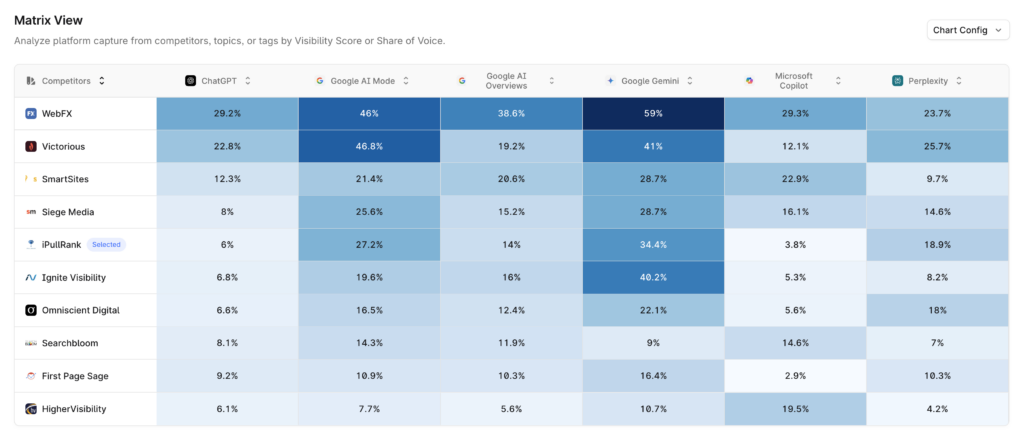This screenshot has width=1024, height=436.
Task: Click the Perplexity logo icon
Action: pos(897,80)
